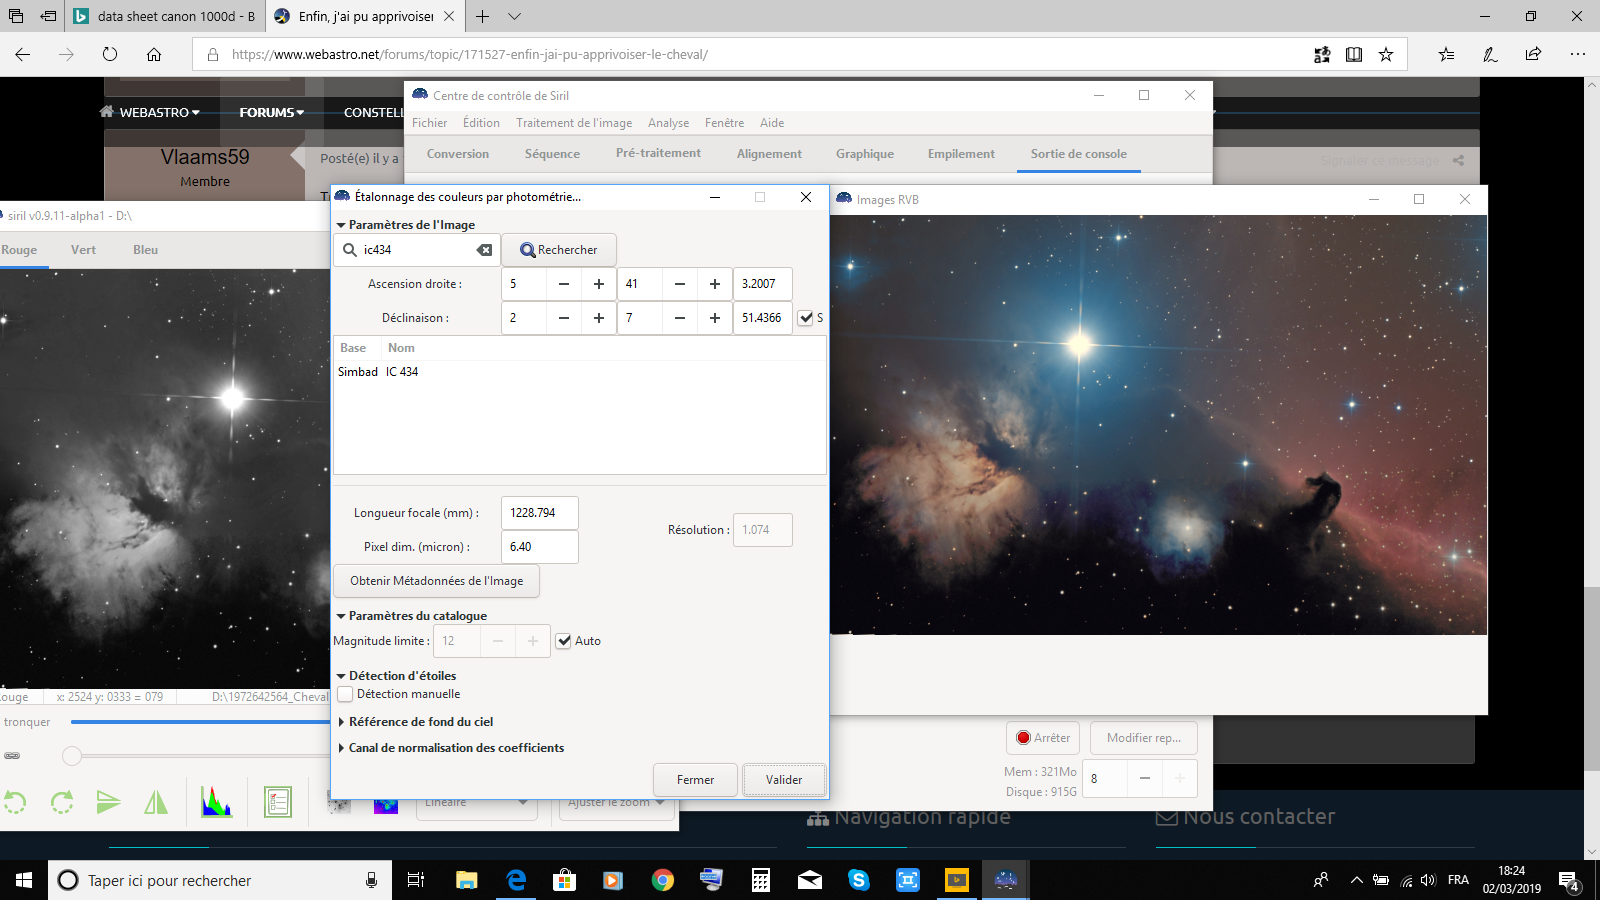1600x900 pixels.
Task: Switch to Séquence tab
Action: click(552, 154)
